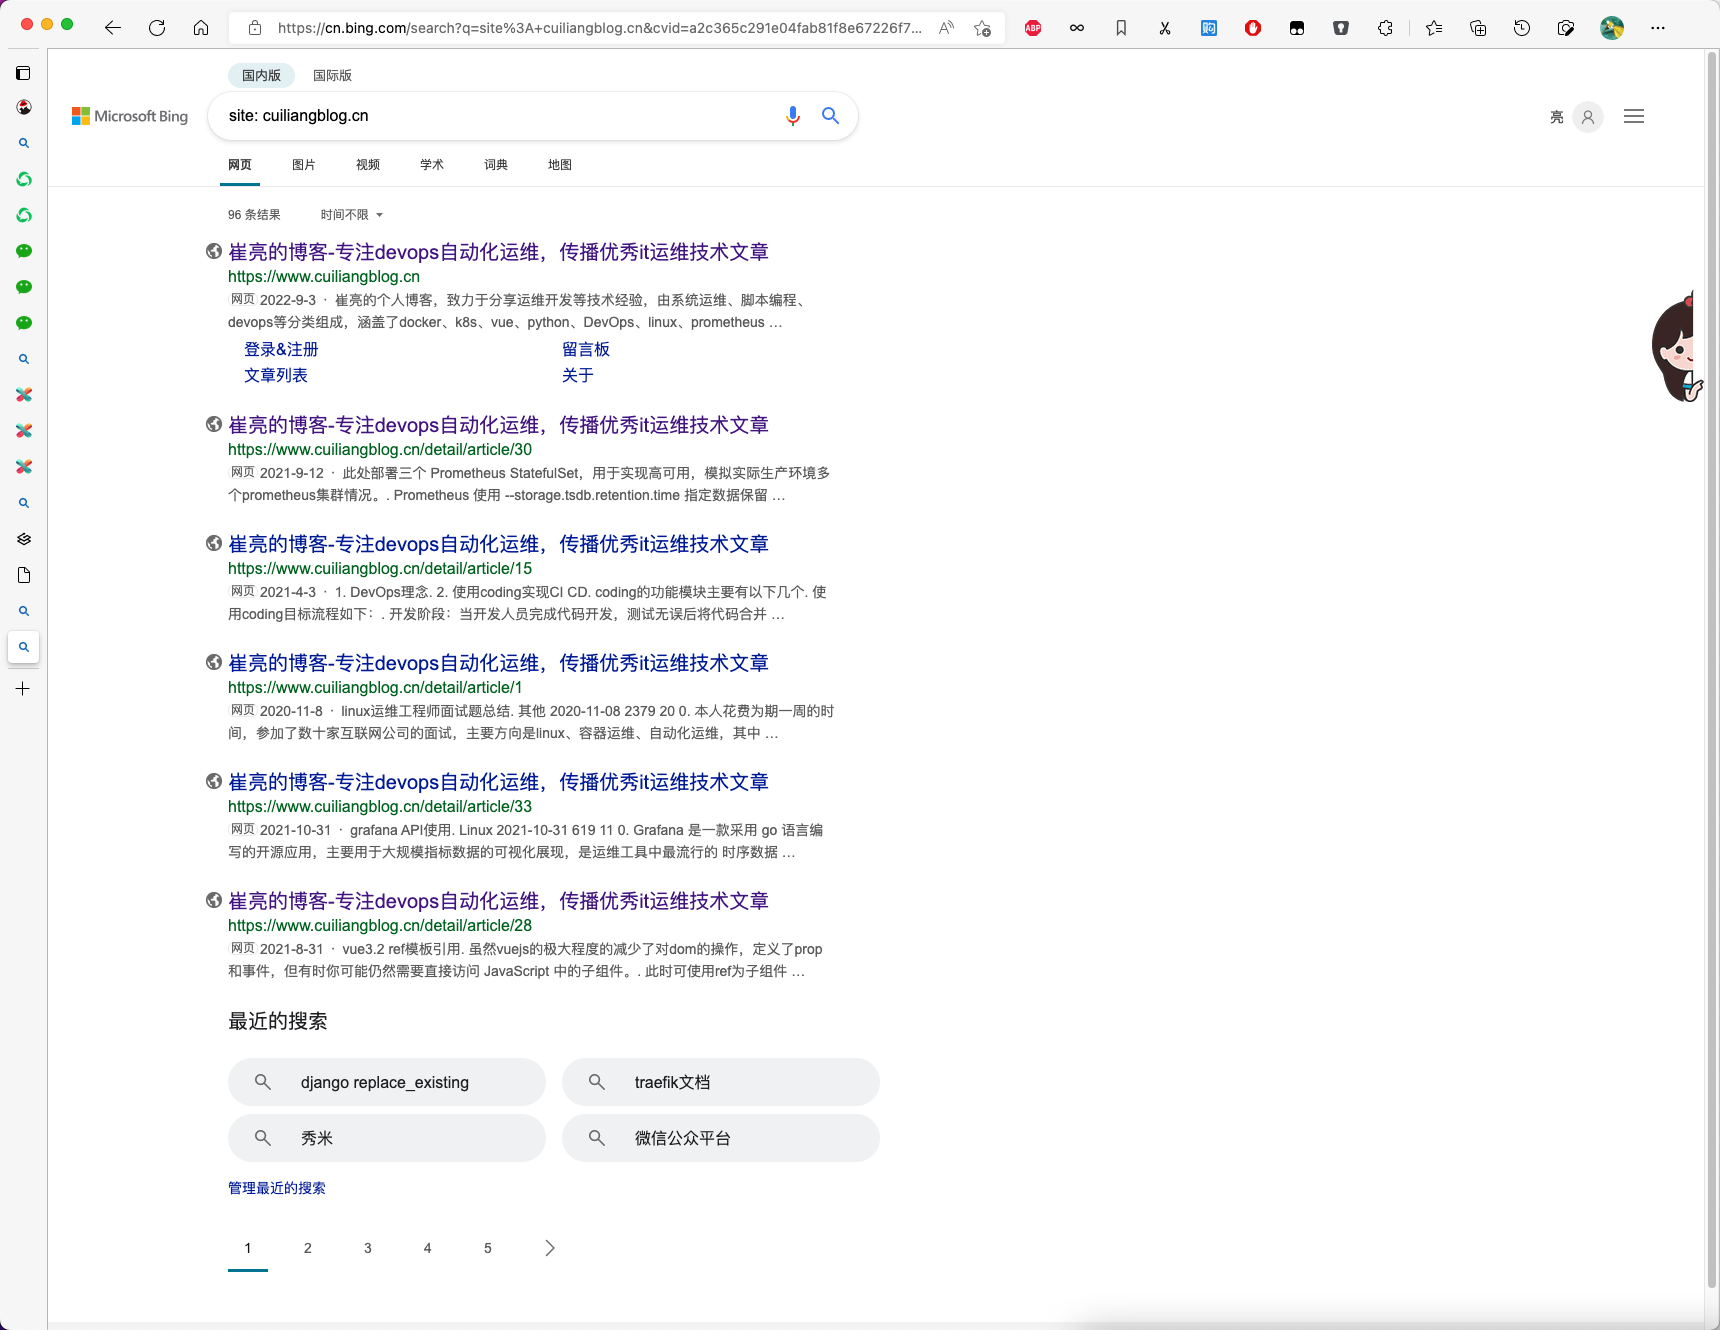Open the result linking to article/30
This screenshot has height=1330, width=1720.
coord(498,425)
